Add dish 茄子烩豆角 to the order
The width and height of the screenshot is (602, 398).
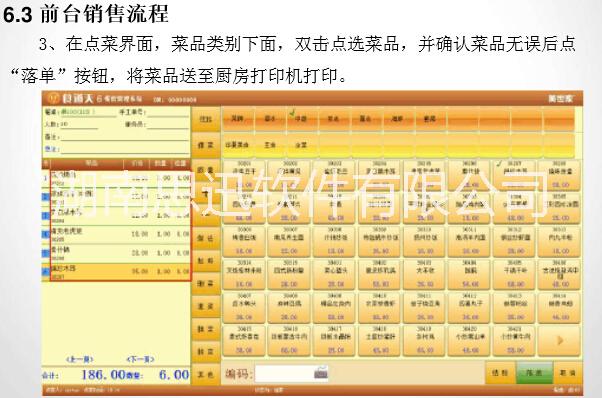(x=424, y=307)
